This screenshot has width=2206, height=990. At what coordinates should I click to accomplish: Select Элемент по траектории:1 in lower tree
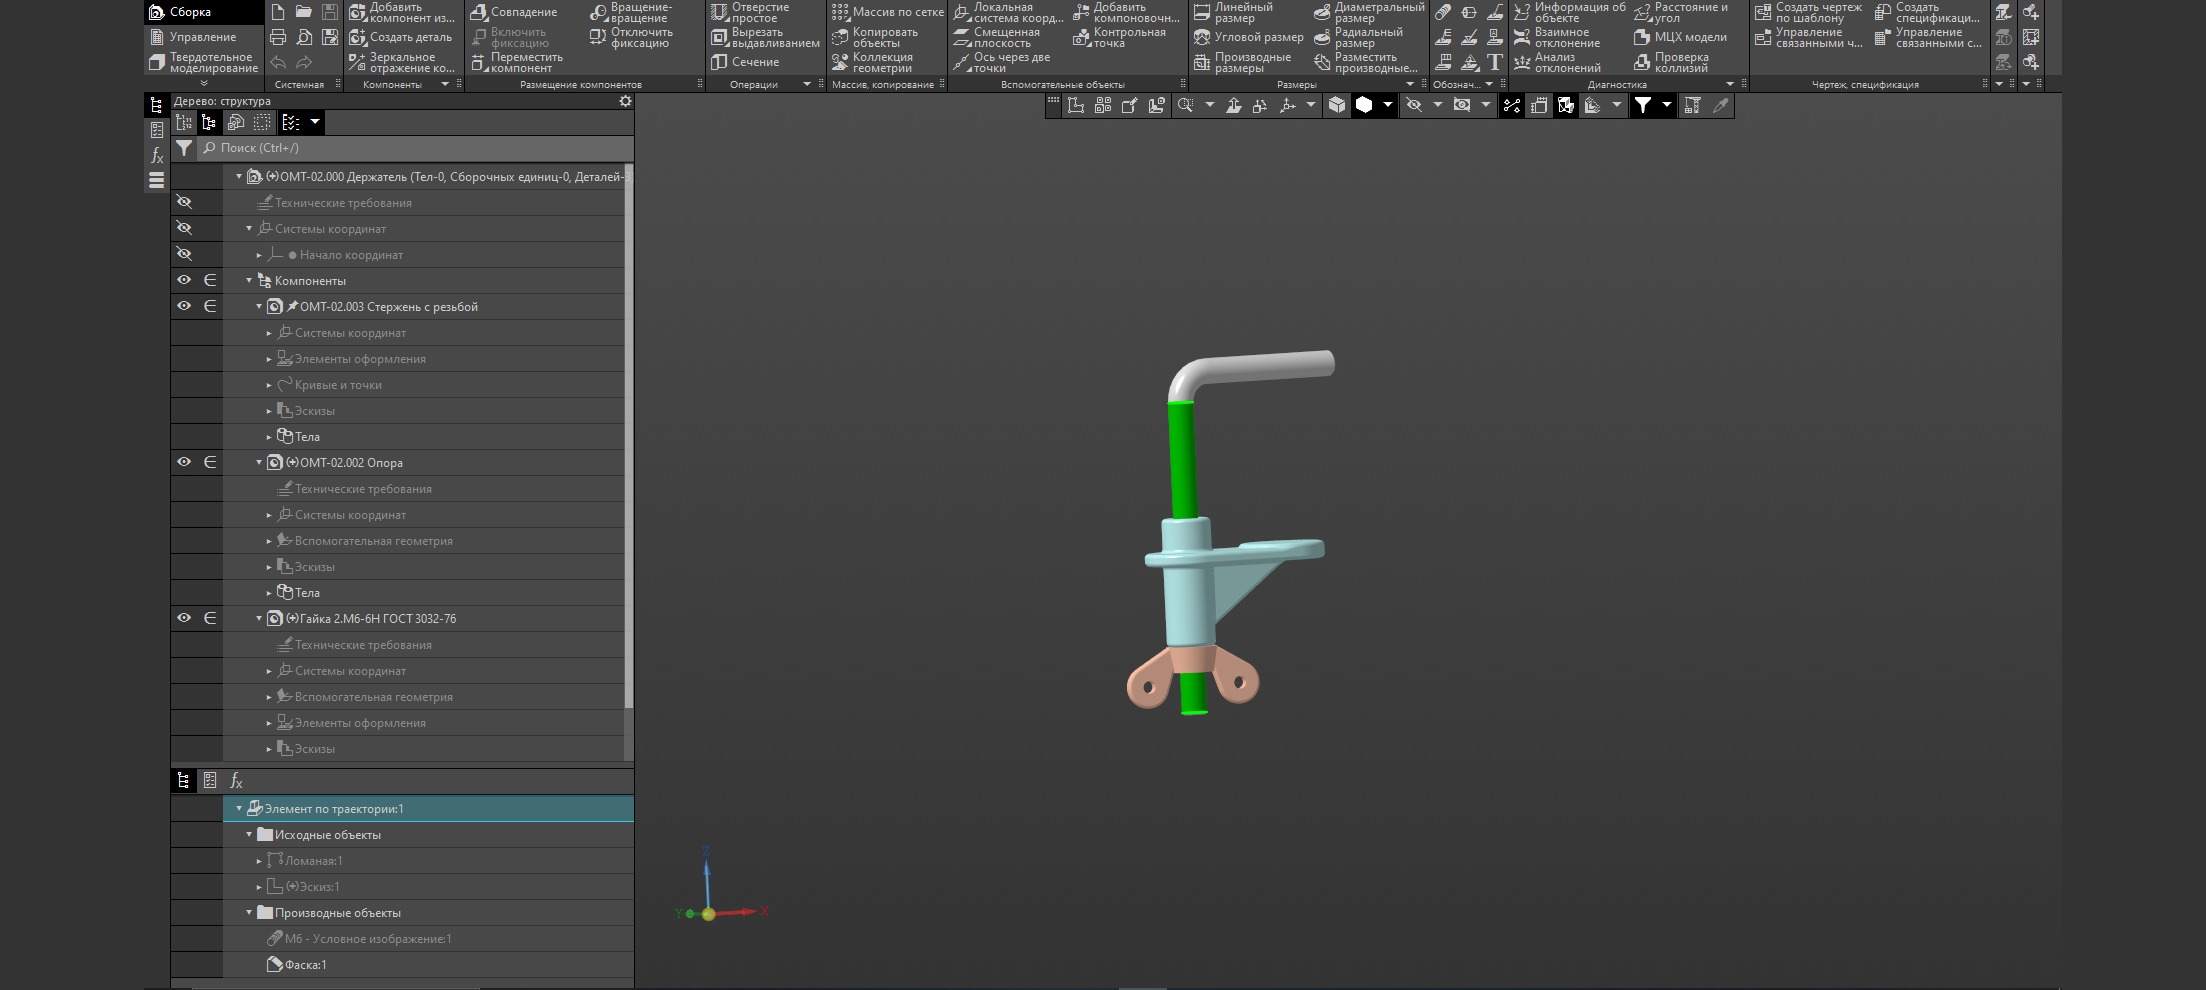429,809
